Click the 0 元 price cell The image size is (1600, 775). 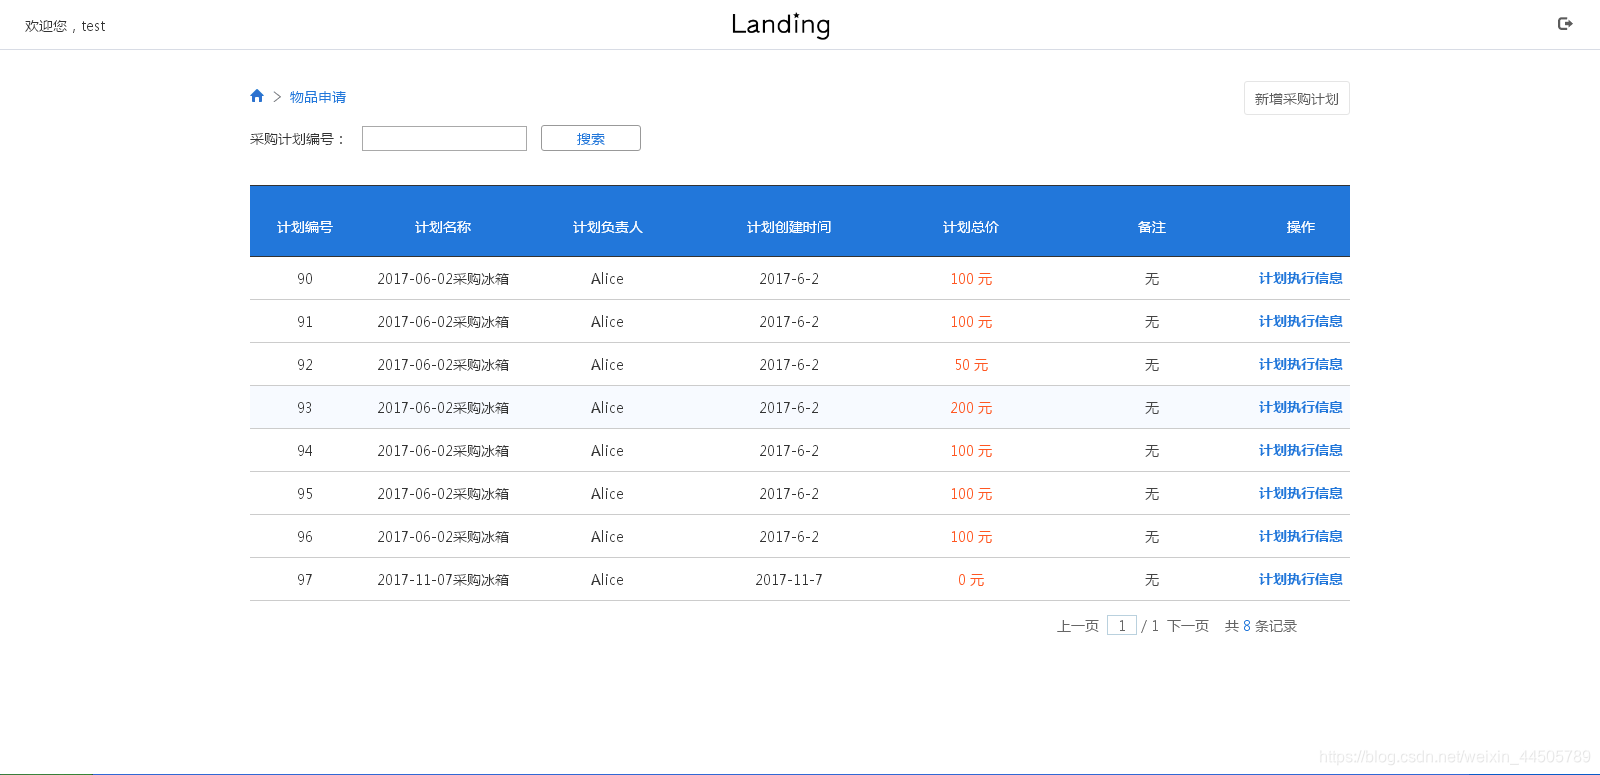click(971, 580)
